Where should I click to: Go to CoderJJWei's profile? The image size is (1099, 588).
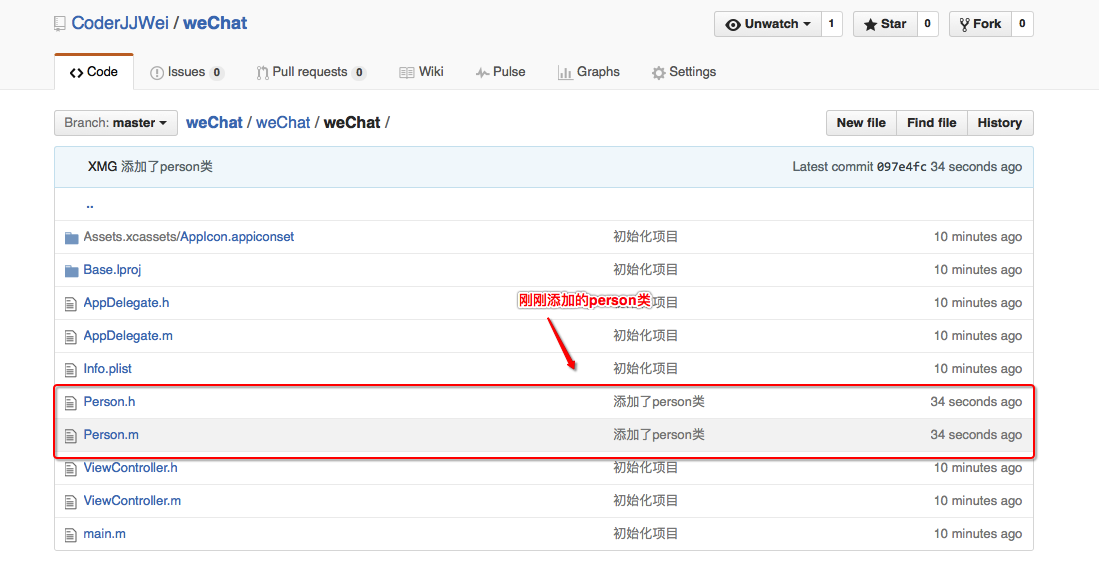click(120, 23)
